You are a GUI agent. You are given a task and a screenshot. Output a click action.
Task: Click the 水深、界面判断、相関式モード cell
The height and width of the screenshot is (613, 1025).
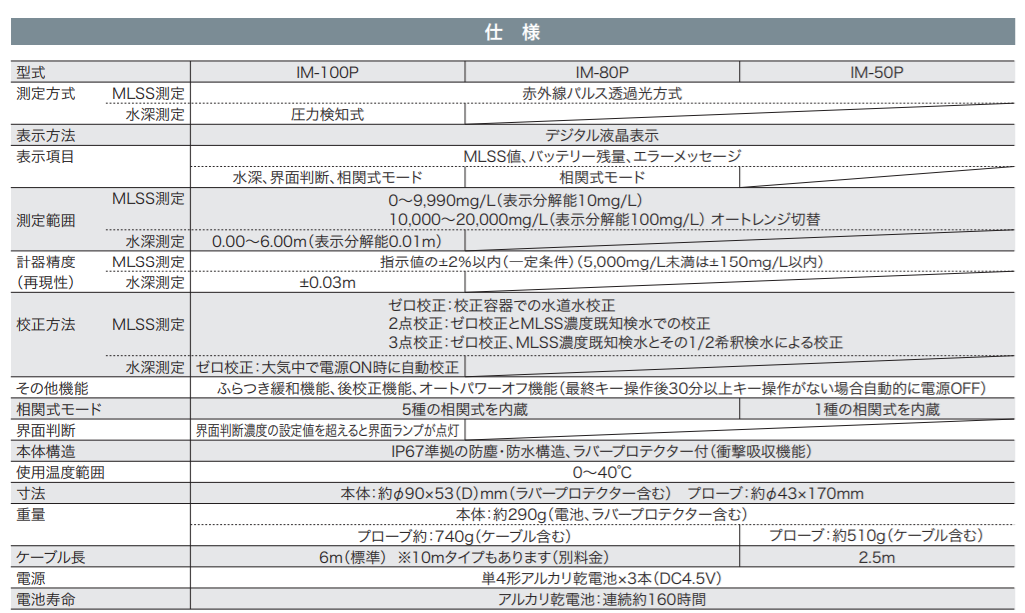(327, 177)
